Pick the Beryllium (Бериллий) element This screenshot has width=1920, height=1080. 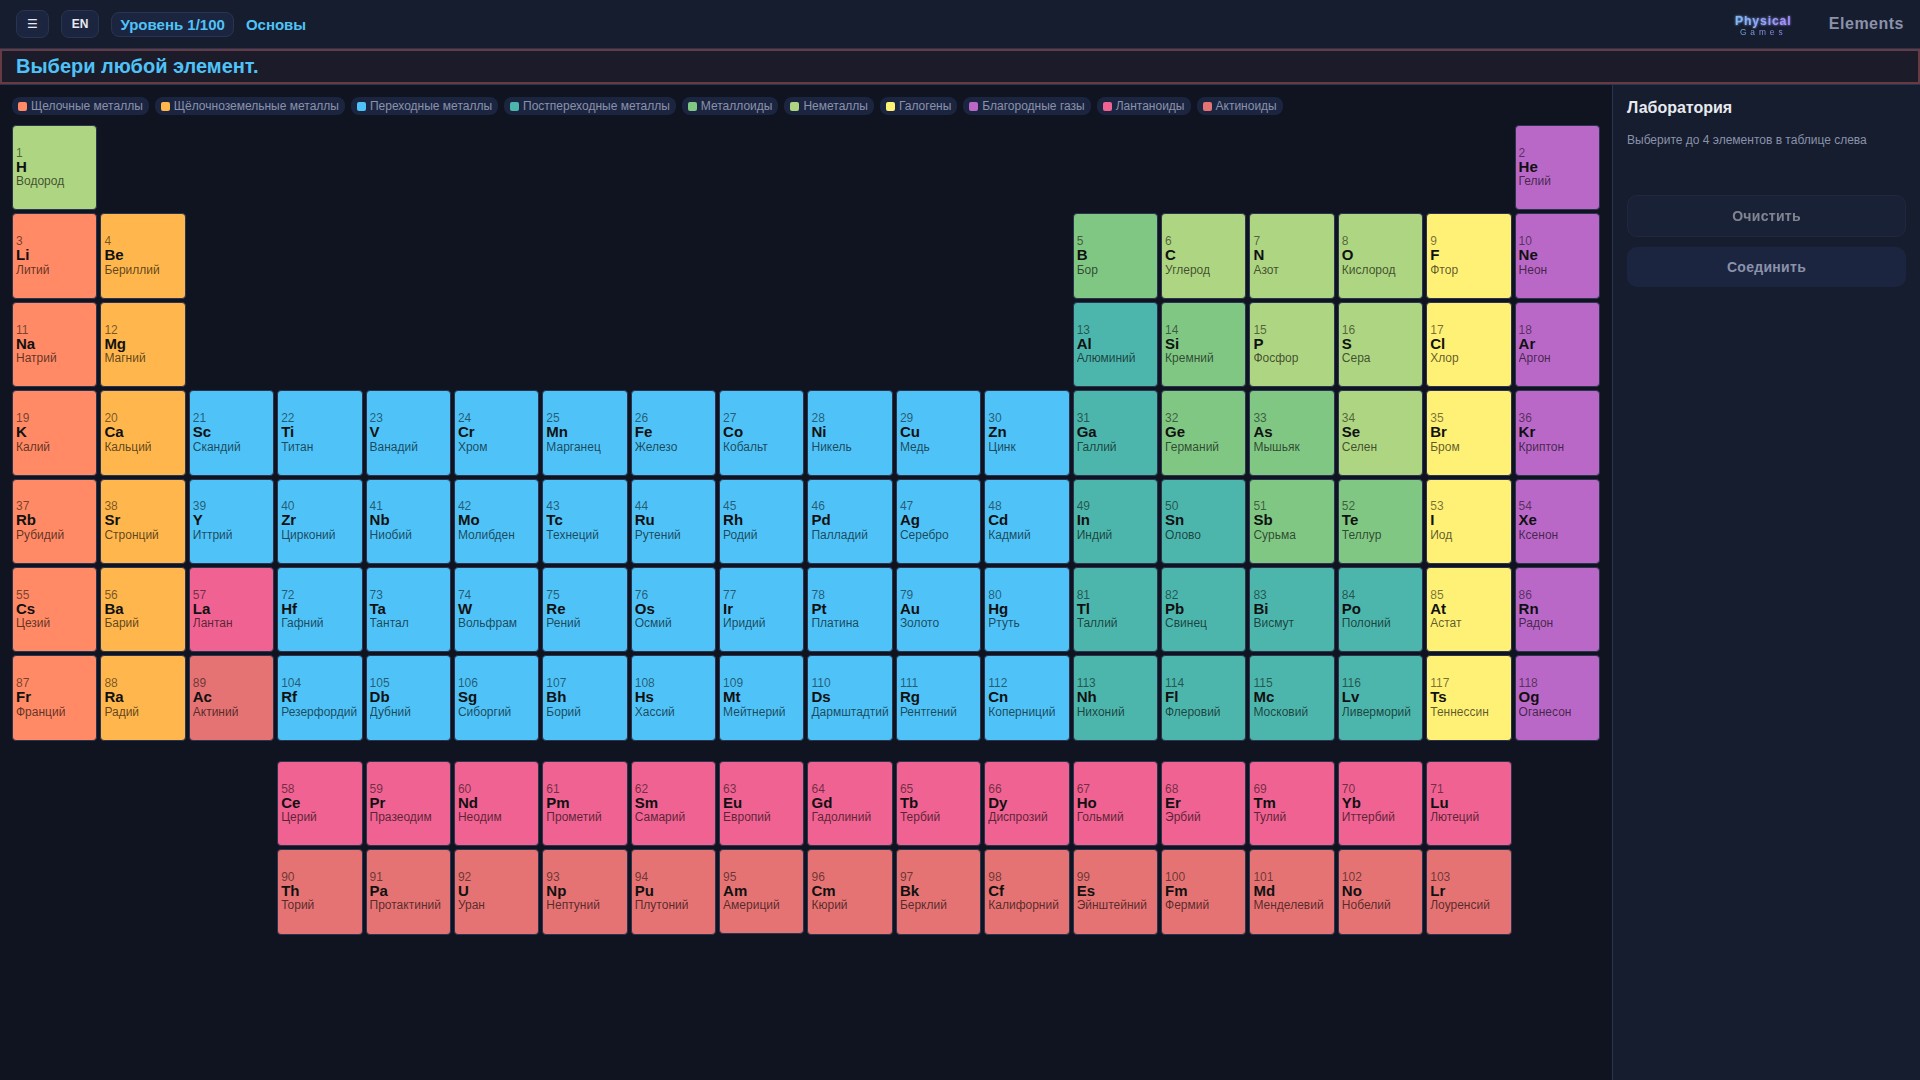click(x=143, y=256)
